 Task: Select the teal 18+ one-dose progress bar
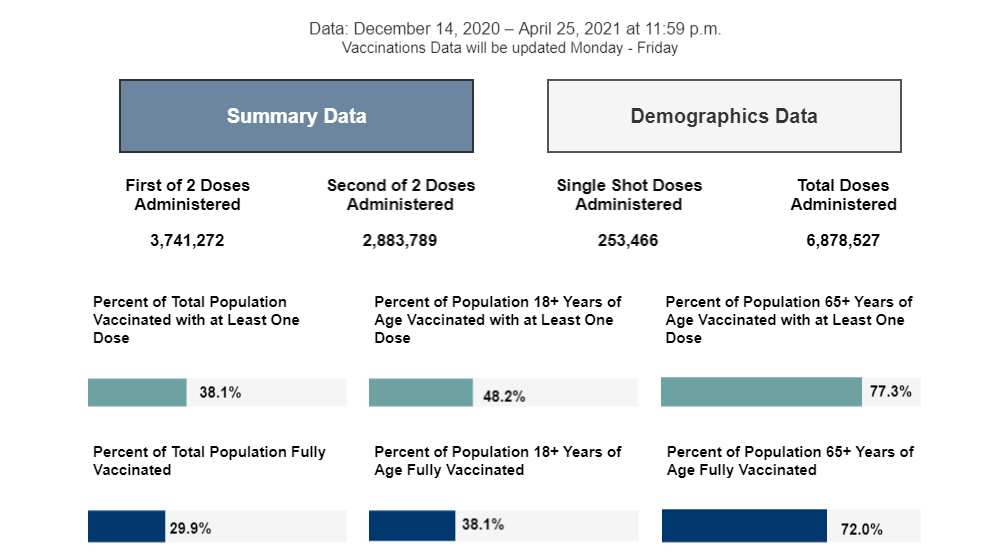pyautogui.click(x=420, y=393)
